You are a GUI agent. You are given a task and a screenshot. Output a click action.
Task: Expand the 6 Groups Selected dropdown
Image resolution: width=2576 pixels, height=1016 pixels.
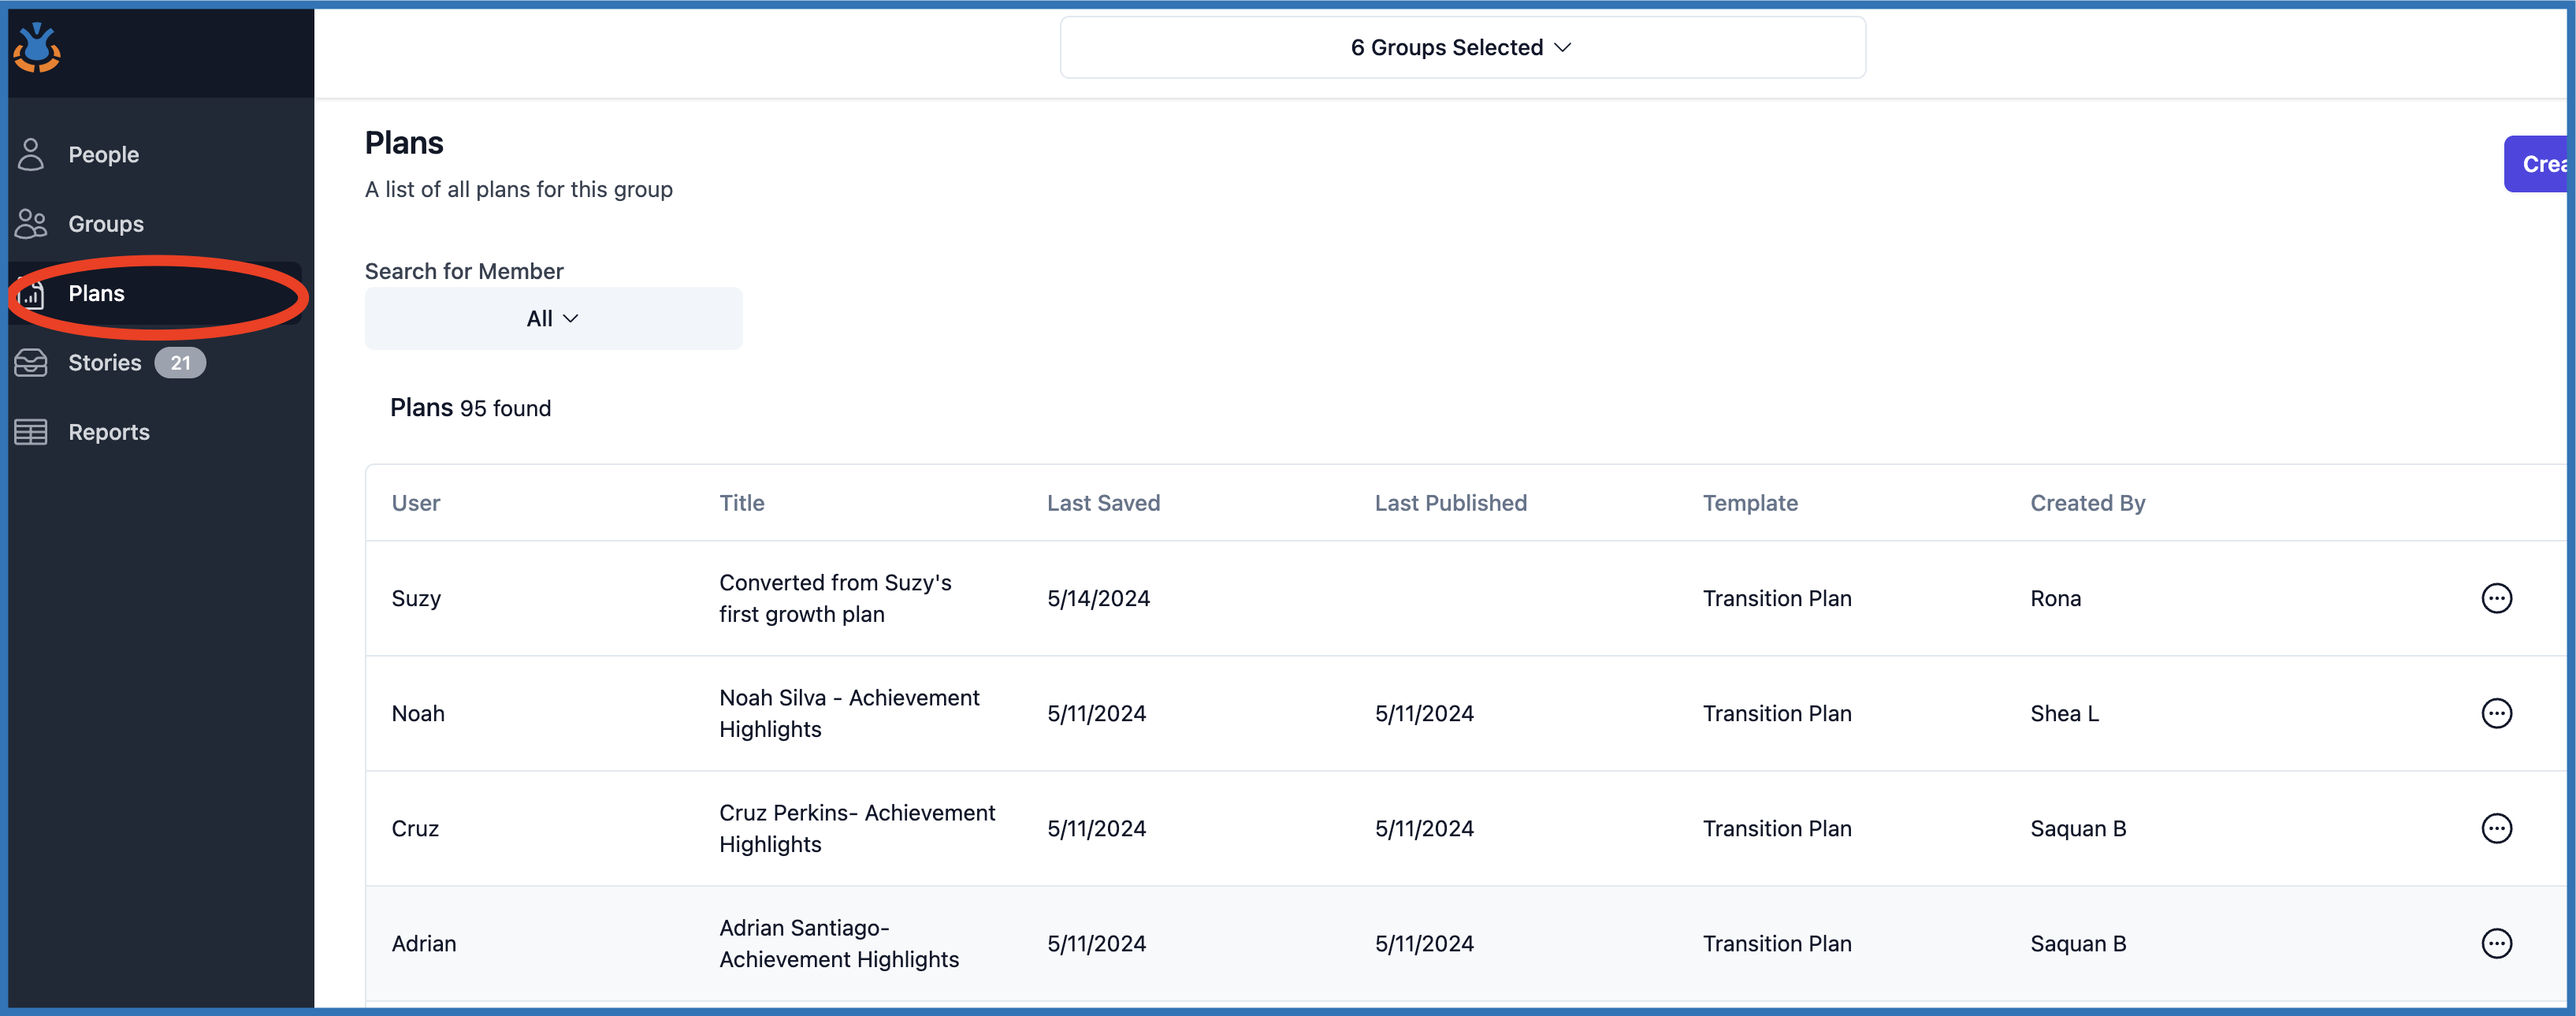(1461, 47)
